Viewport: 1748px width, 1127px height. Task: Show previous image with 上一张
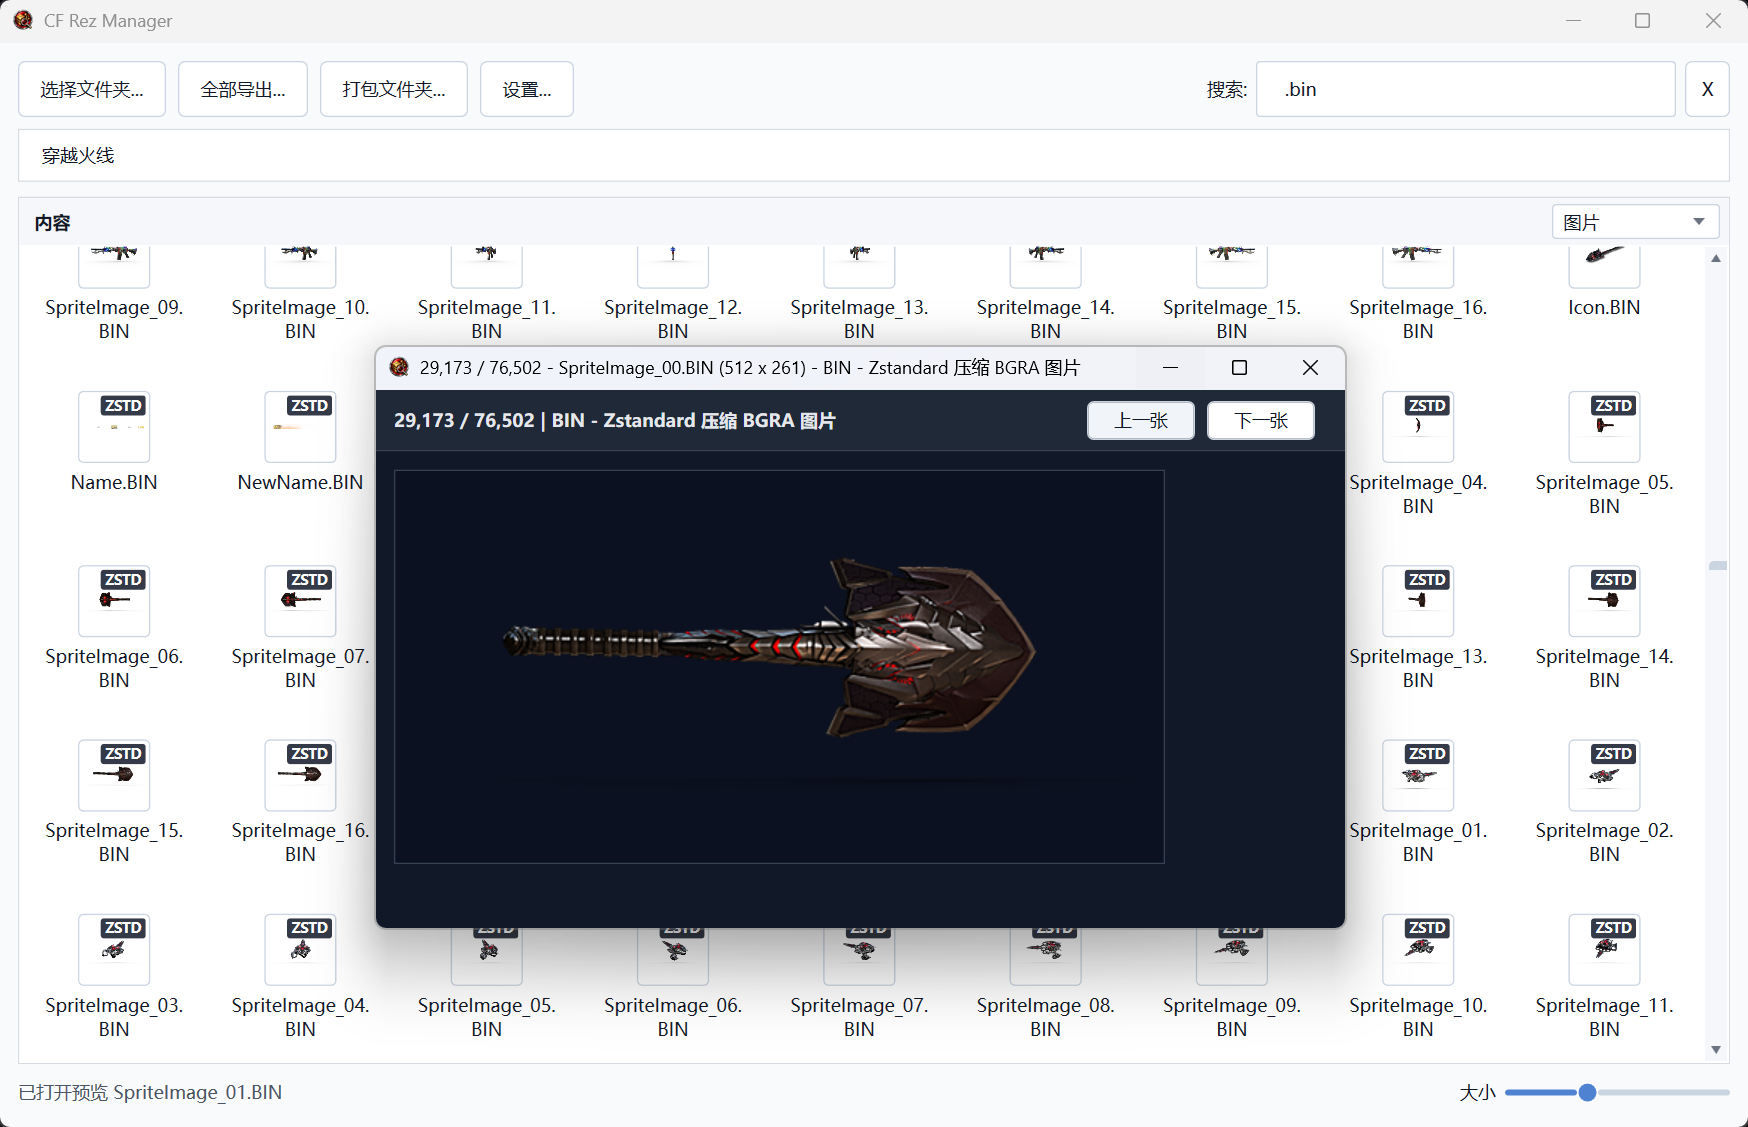pyautogui.click(x=1141, y=420)
